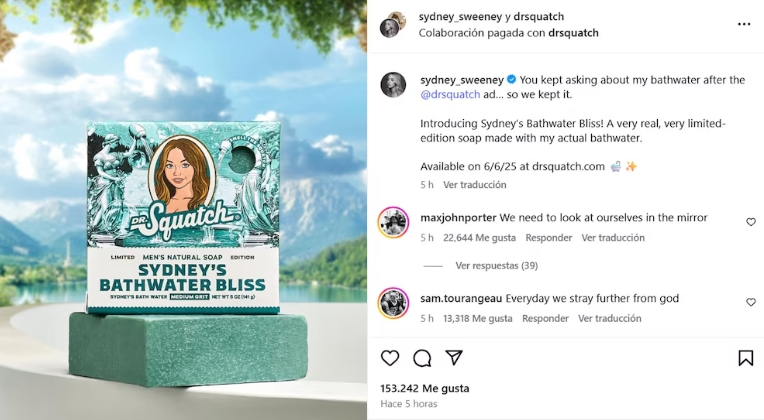764x420 pixels.
Task: Share post via paper plane icon
Action: tap(454, 358)
